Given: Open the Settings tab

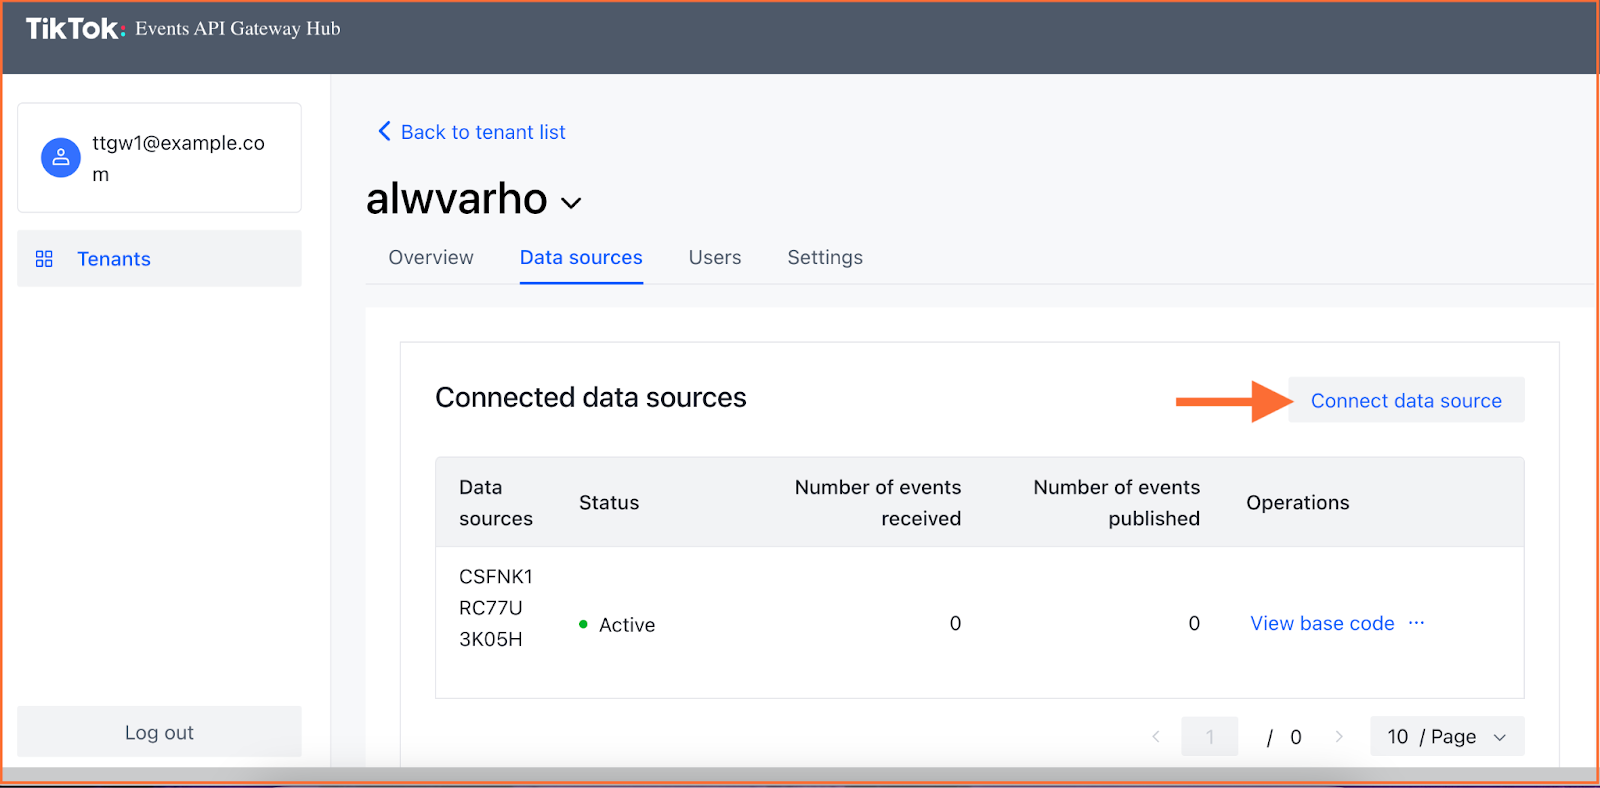Looking at the screenshot, I should tap(825, 257).
